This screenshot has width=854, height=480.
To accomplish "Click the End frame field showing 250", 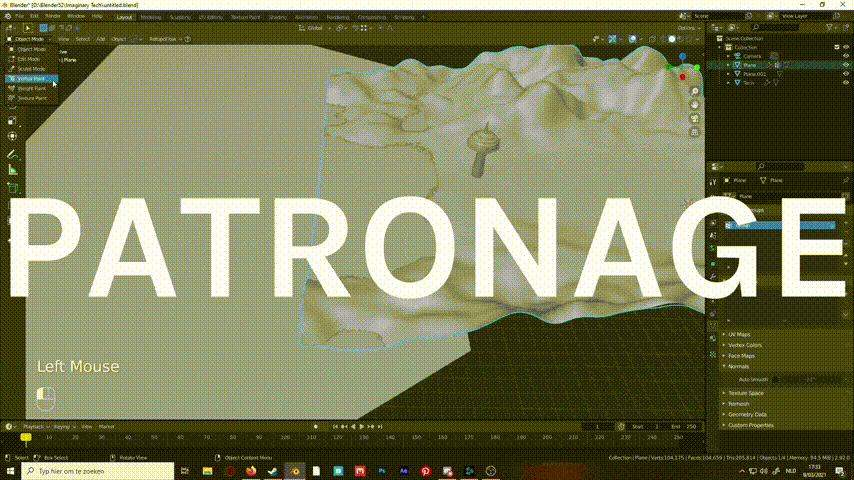I will pos(684,427).
